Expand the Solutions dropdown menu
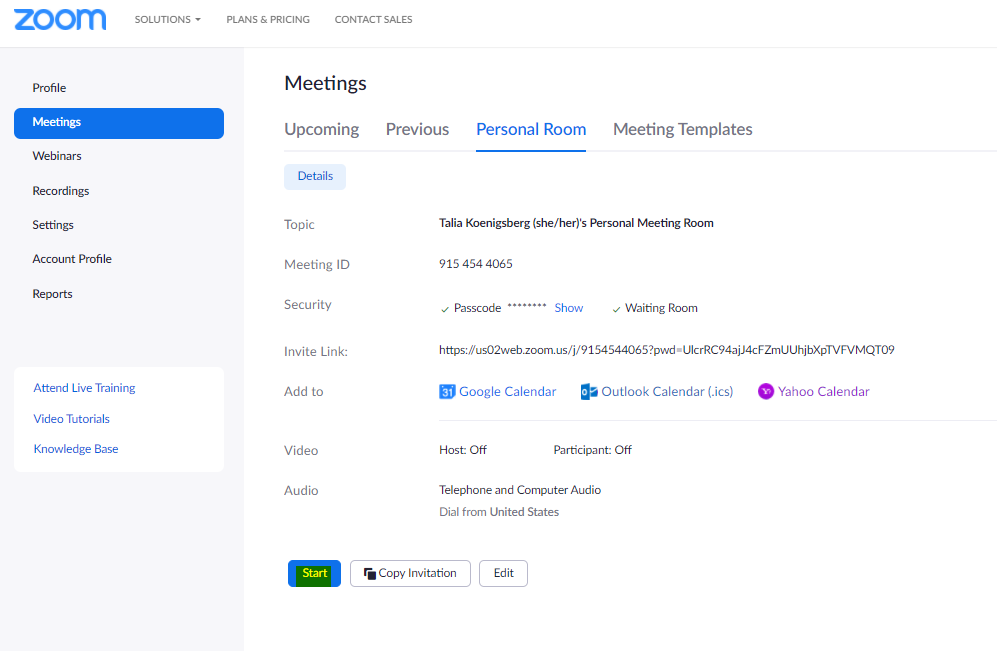 tap(167, 20)
